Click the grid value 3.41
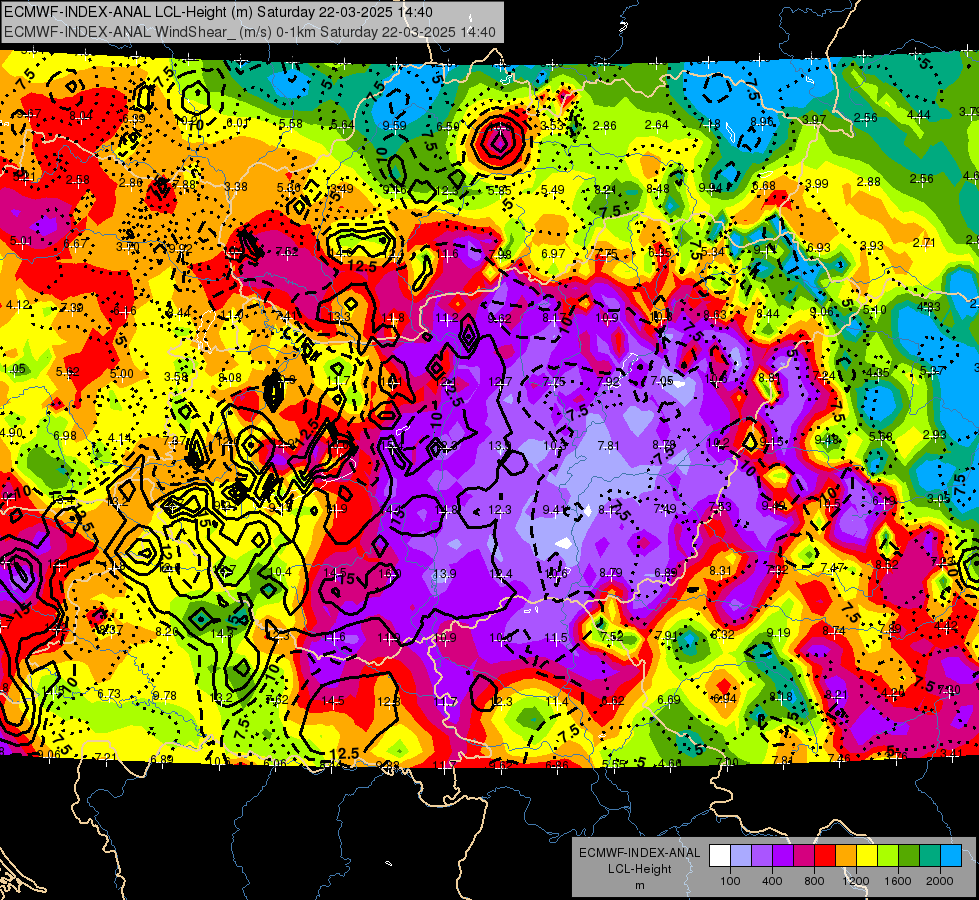Image resolution: width=979 pixels, height=900 pixels. 951,753
